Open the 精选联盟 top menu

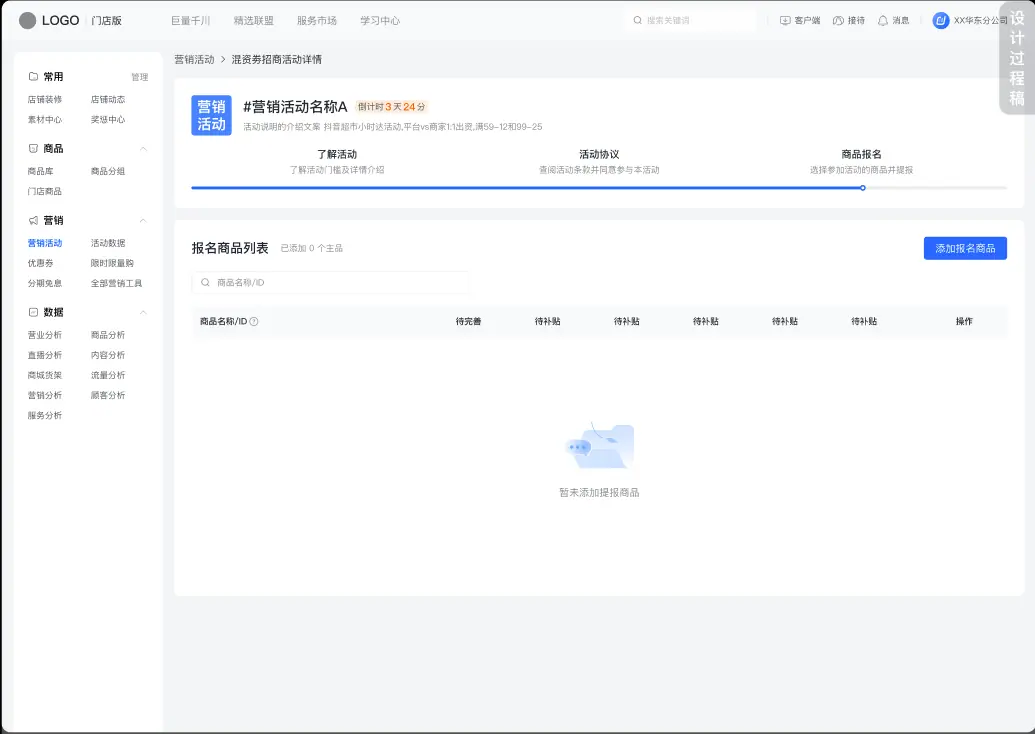tap(253, 20)
